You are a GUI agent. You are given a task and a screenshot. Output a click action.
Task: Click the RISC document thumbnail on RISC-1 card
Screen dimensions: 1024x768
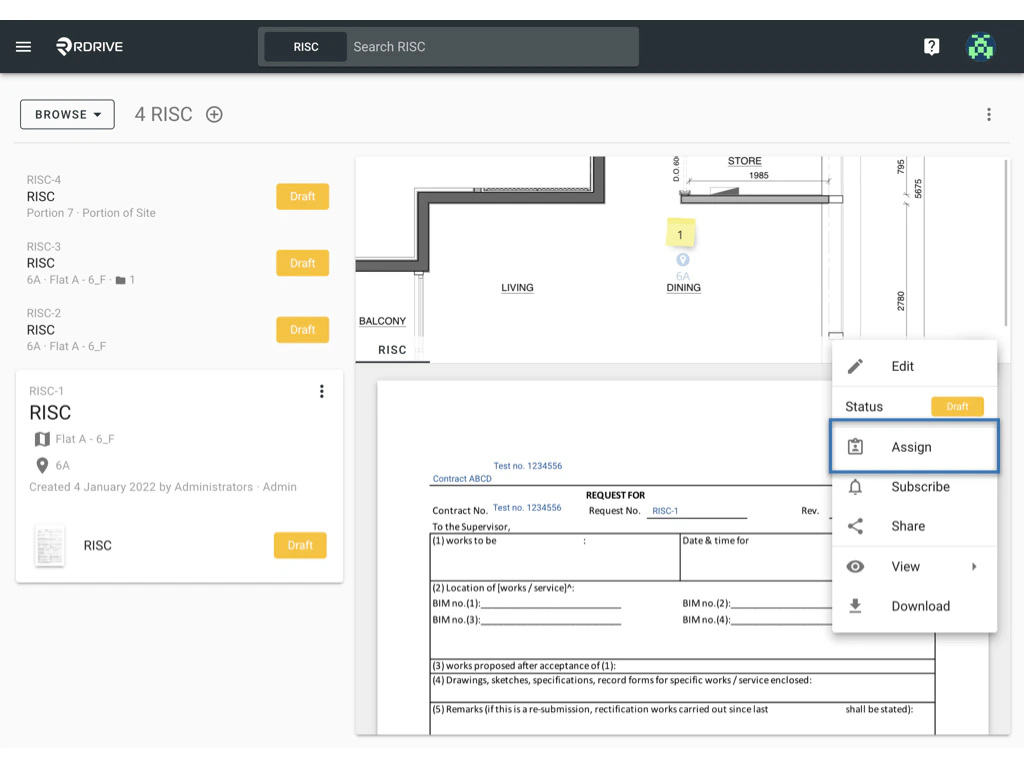tap(51, 544)
